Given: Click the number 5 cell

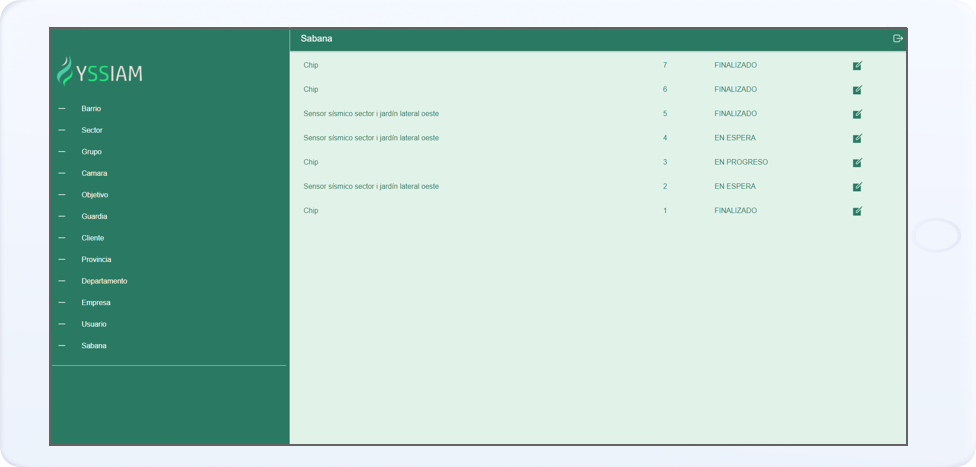Looking at the screenshot, I should coord(665,114).
